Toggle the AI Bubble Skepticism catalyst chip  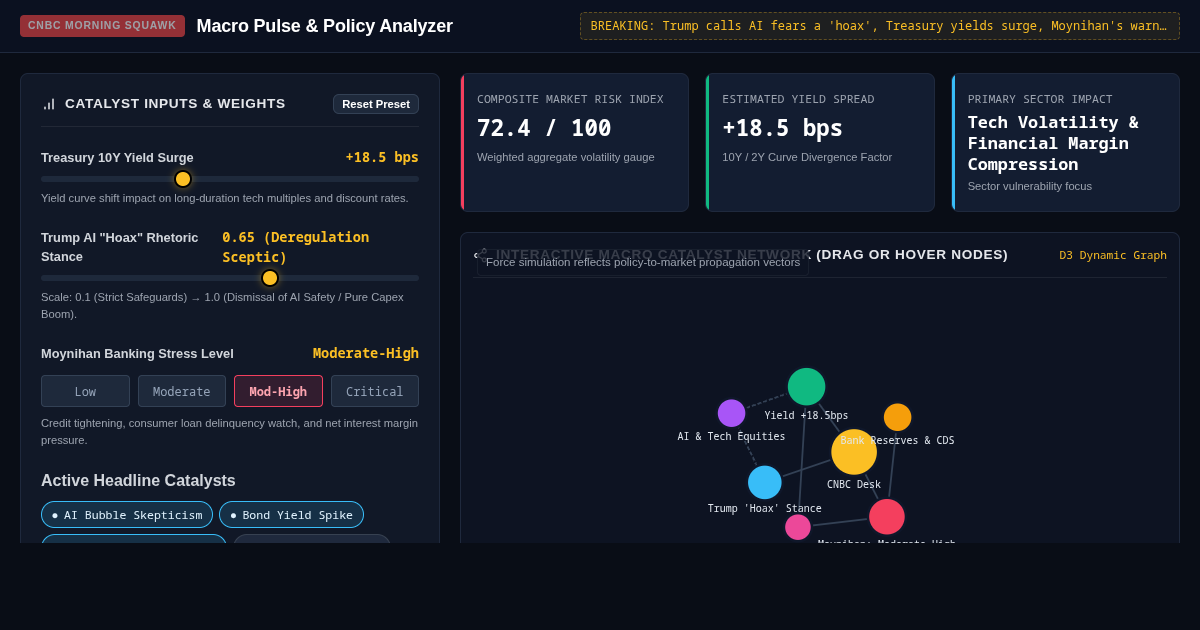coord(127,515)
